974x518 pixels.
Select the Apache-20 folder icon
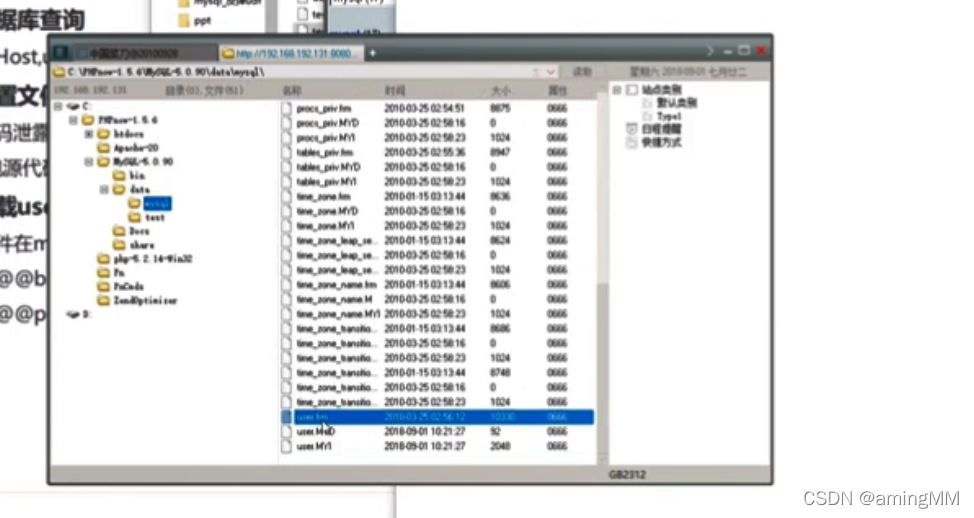point(104,148)
